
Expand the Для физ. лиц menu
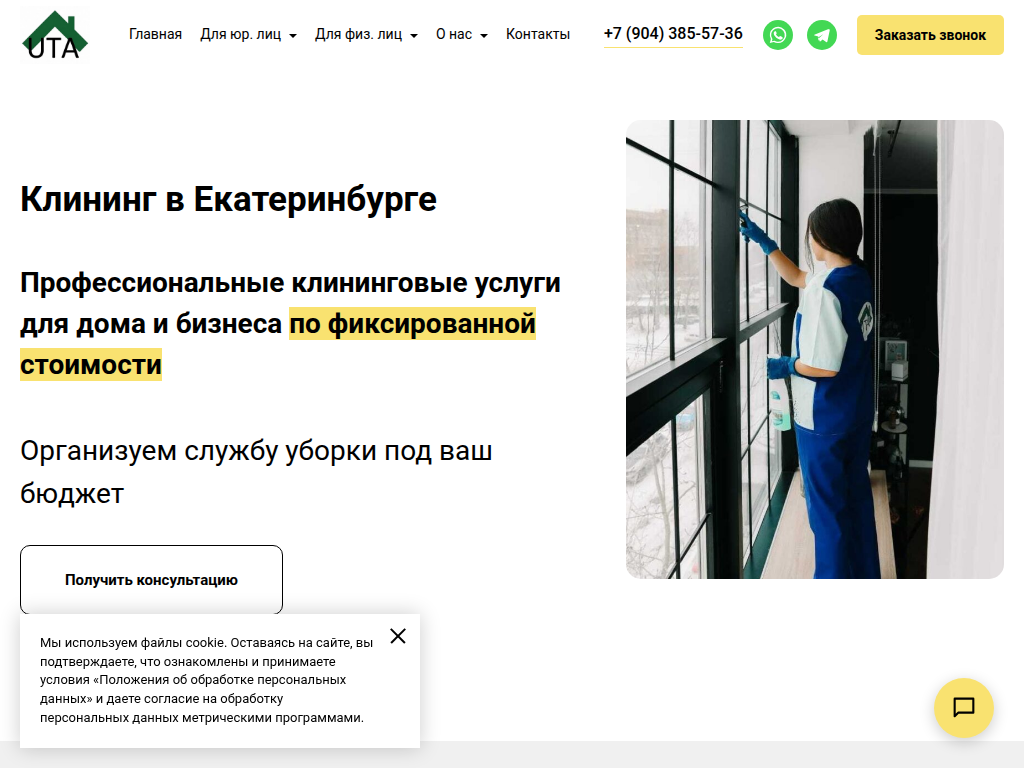pyautogui.click(x=366, y=34)
